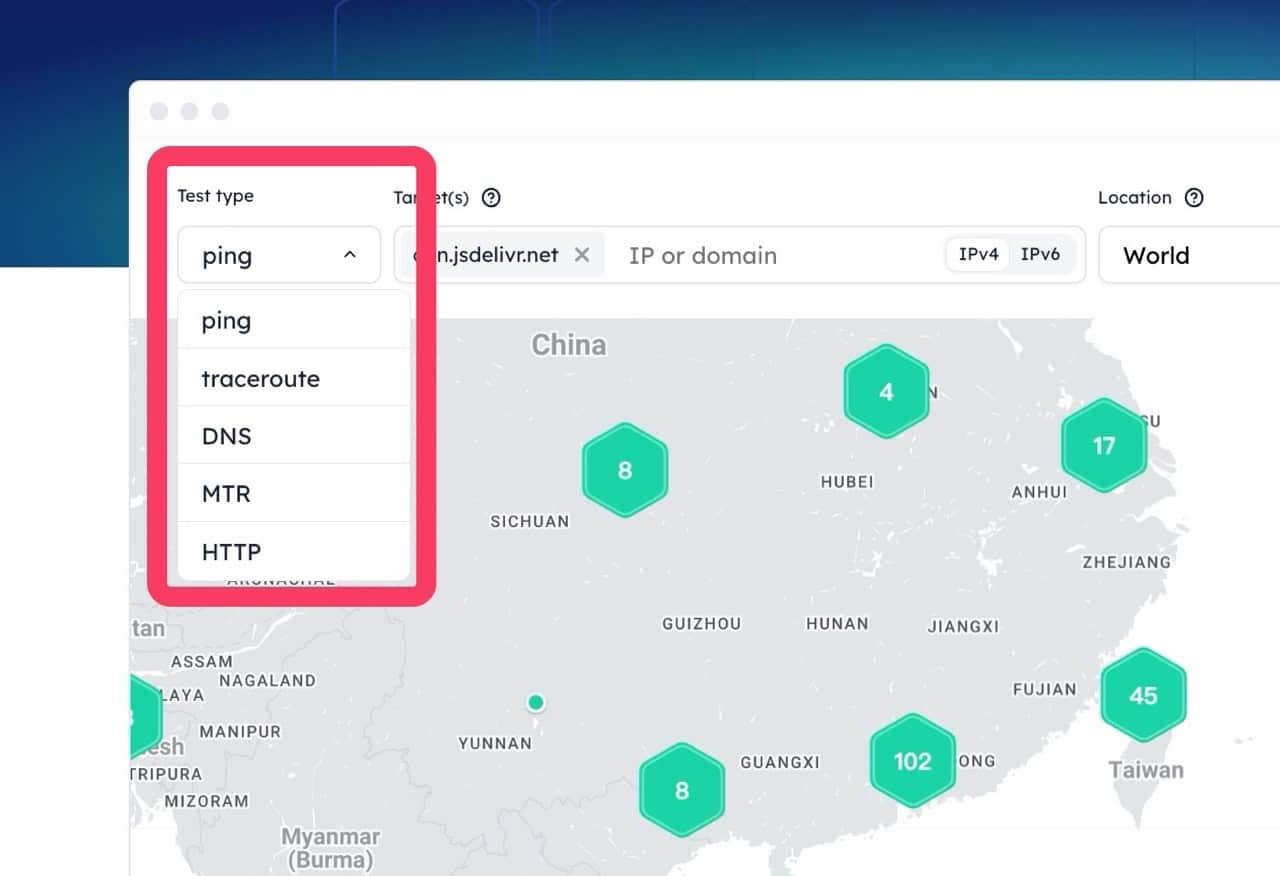
Task: Remove the jsdelivr.net target tag
Action: [582, 255]
